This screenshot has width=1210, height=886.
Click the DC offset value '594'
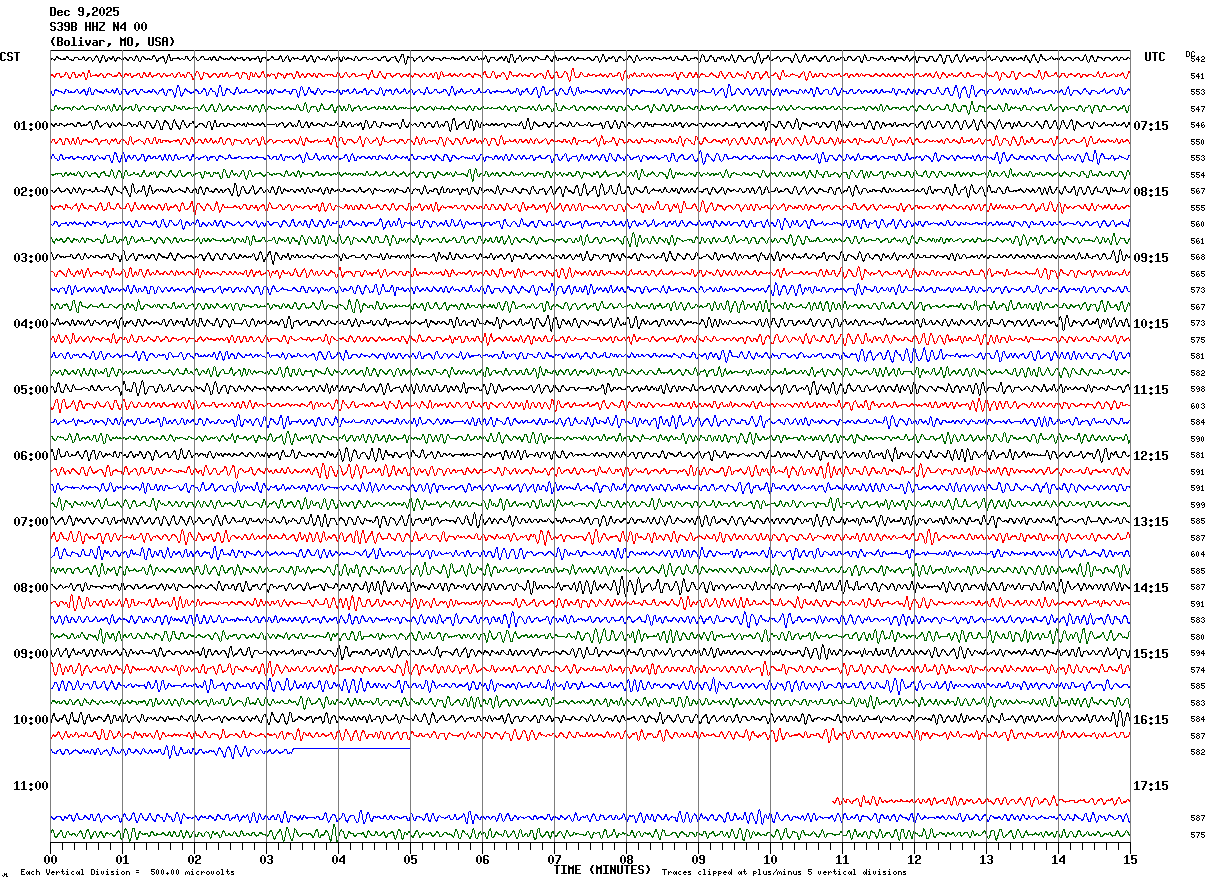pyautogui.click(x=1197, y=654)
